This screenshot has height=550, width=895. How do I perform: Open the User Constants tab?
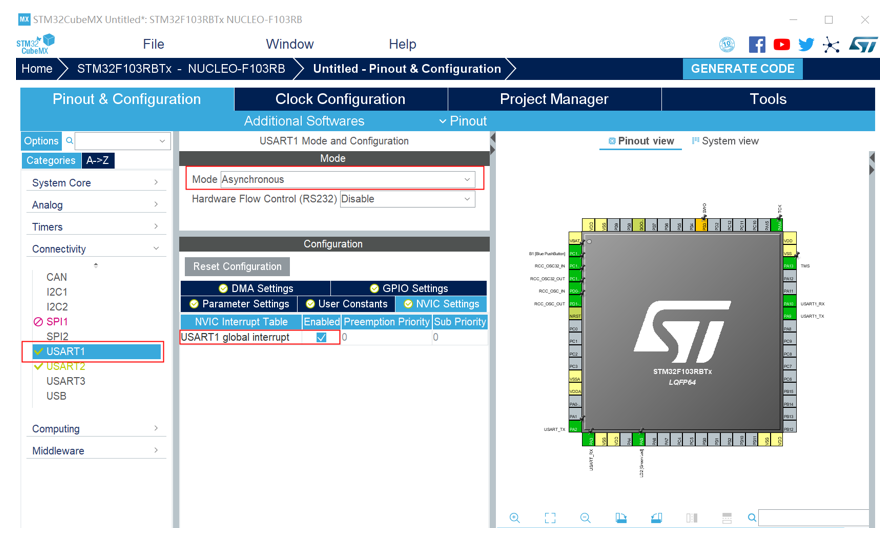pos(346,304)
